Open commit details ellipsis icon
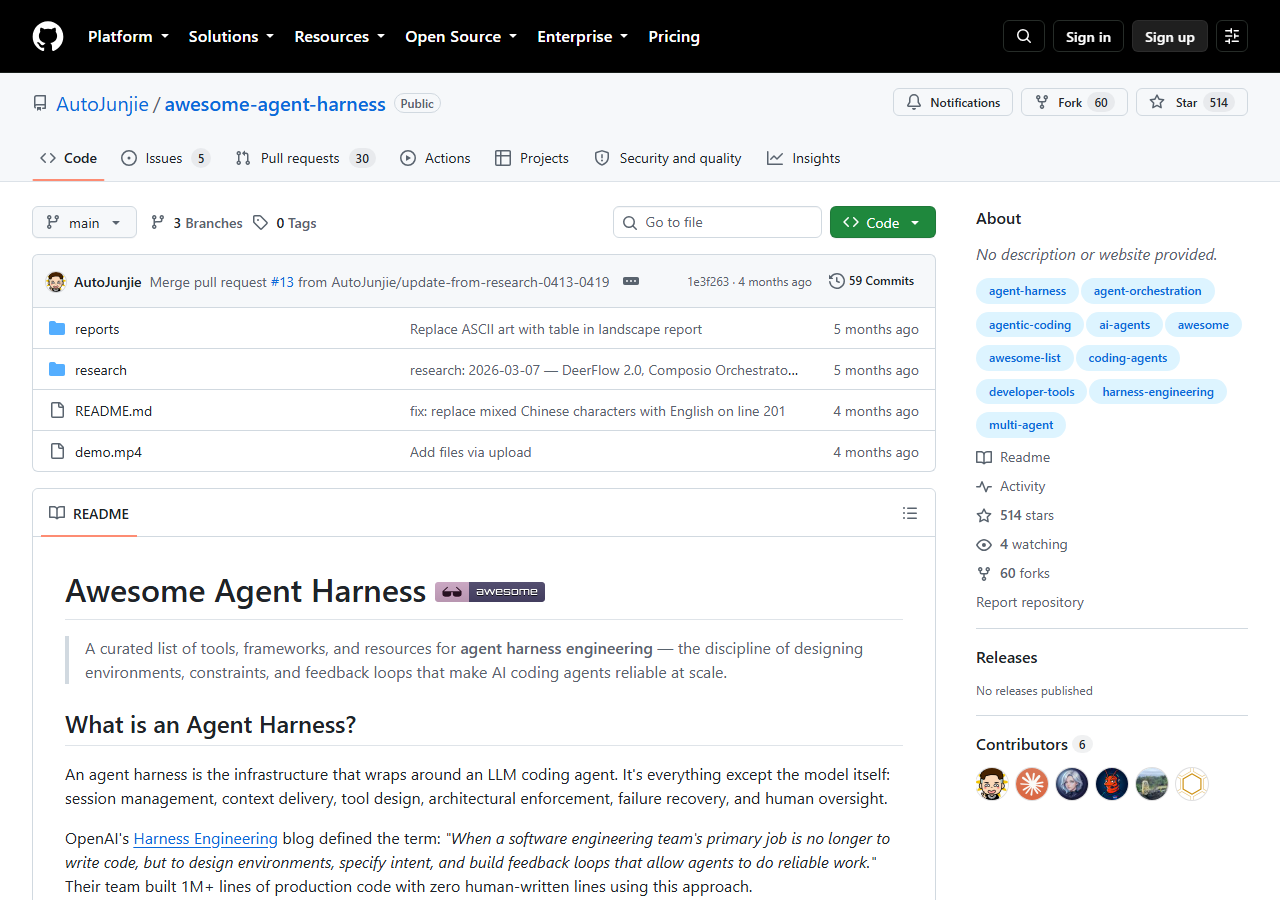Viewport: 1280px width, 900px height. [631, 281]
